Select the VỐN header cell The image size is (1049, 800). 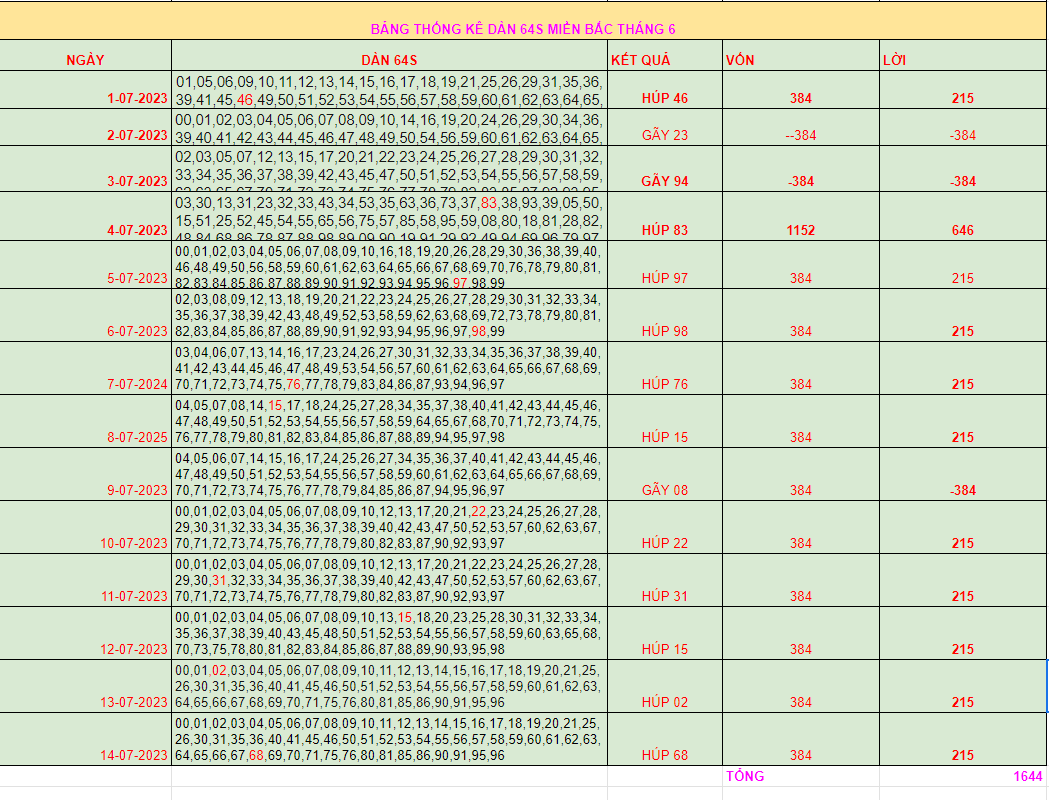click(x=801, y=56)
